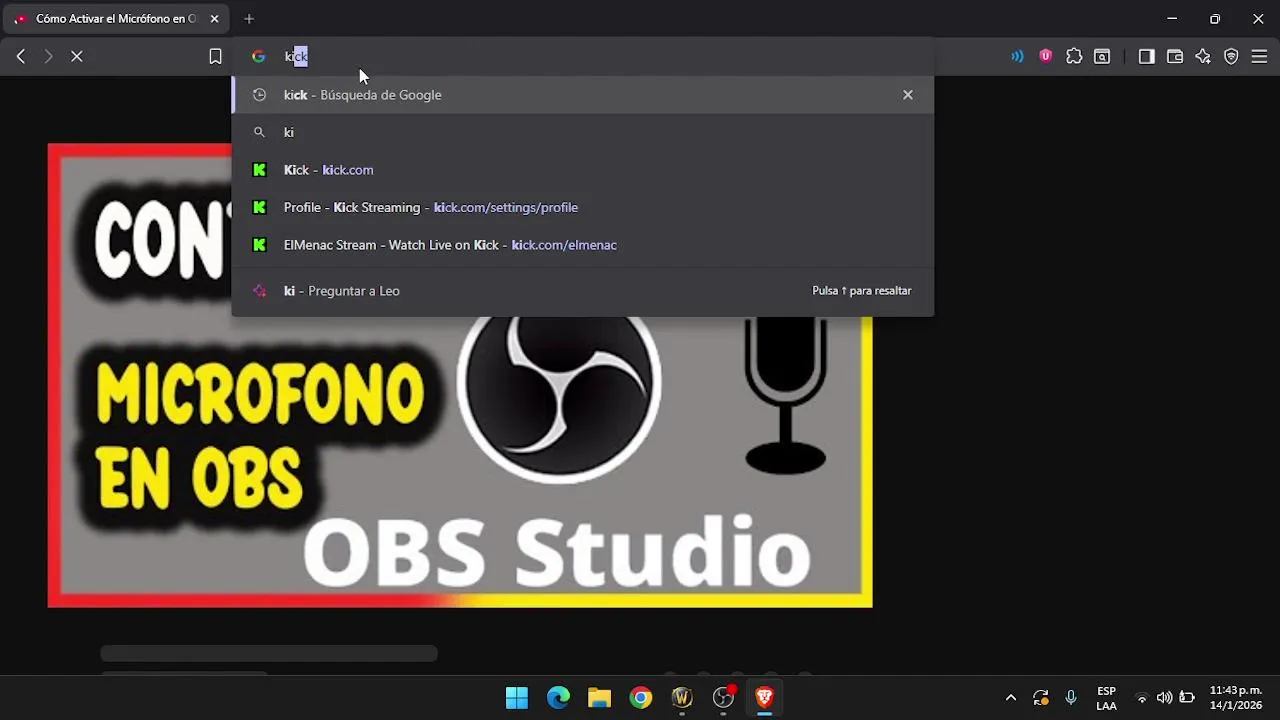Click Brave browser taskbar icon
This screenshot has height=720, width=1280.
point(764,697)
